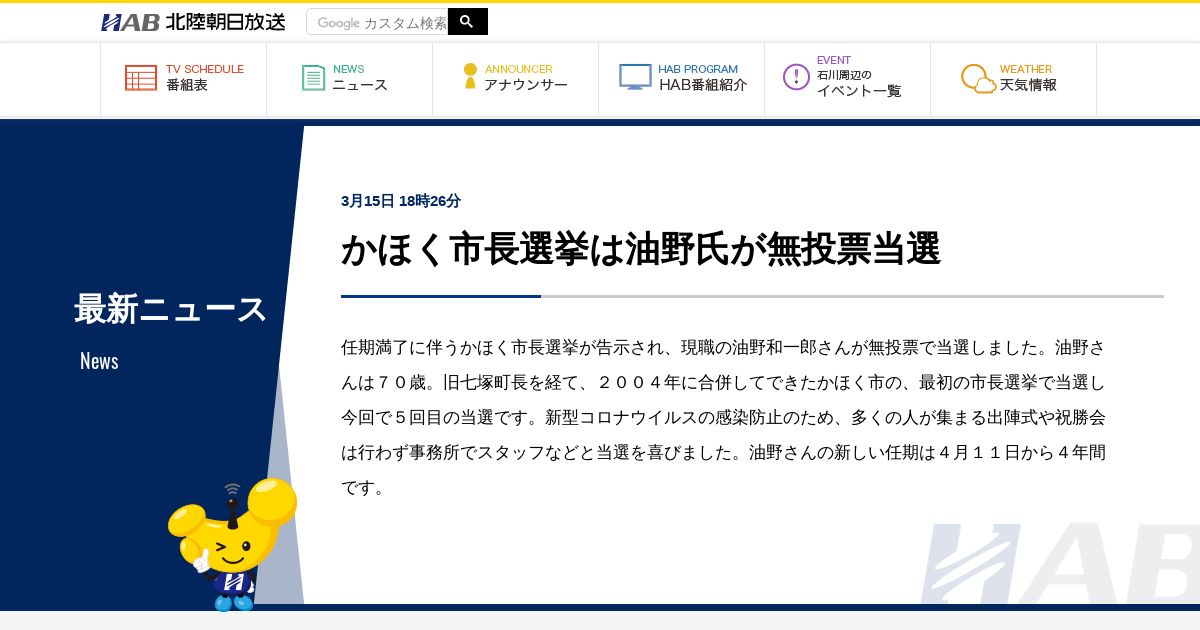Click the article paragraph beginning 任期満了に伴う

724,418
